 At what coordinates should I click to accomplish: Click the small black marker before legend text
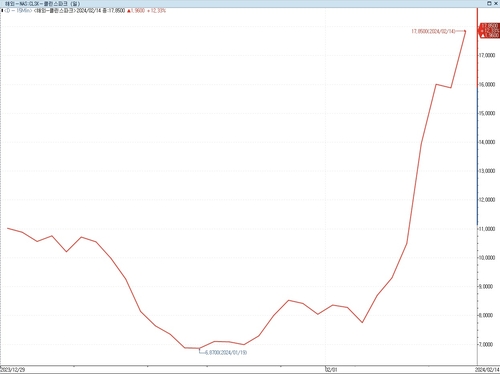point(2,11)
